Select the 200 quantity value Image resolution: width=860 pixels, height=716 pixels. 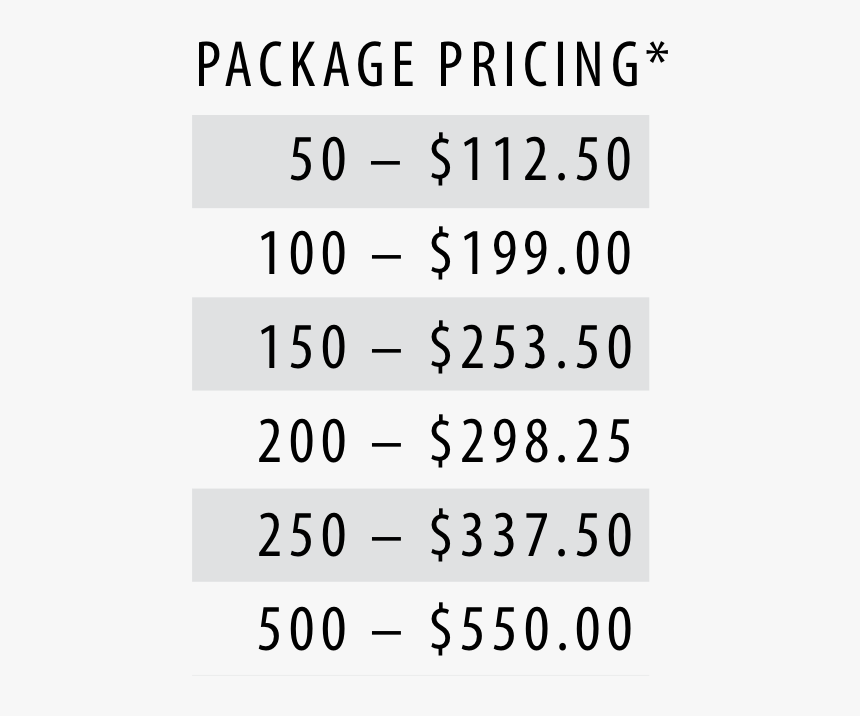pos(303,443)
